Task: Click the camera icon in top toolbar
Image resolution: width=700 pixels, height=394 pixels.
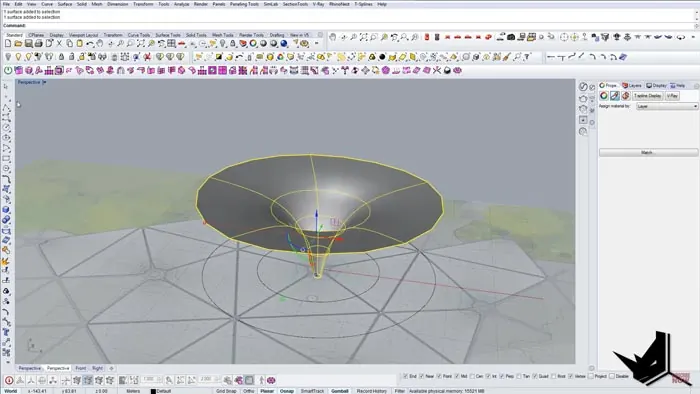Action: tap(511, 37)
